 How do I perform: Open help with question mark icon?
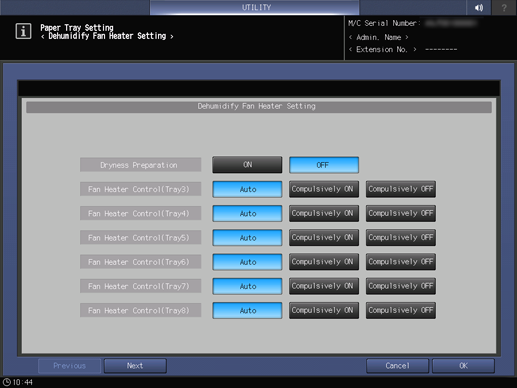(x=504, y=7)
